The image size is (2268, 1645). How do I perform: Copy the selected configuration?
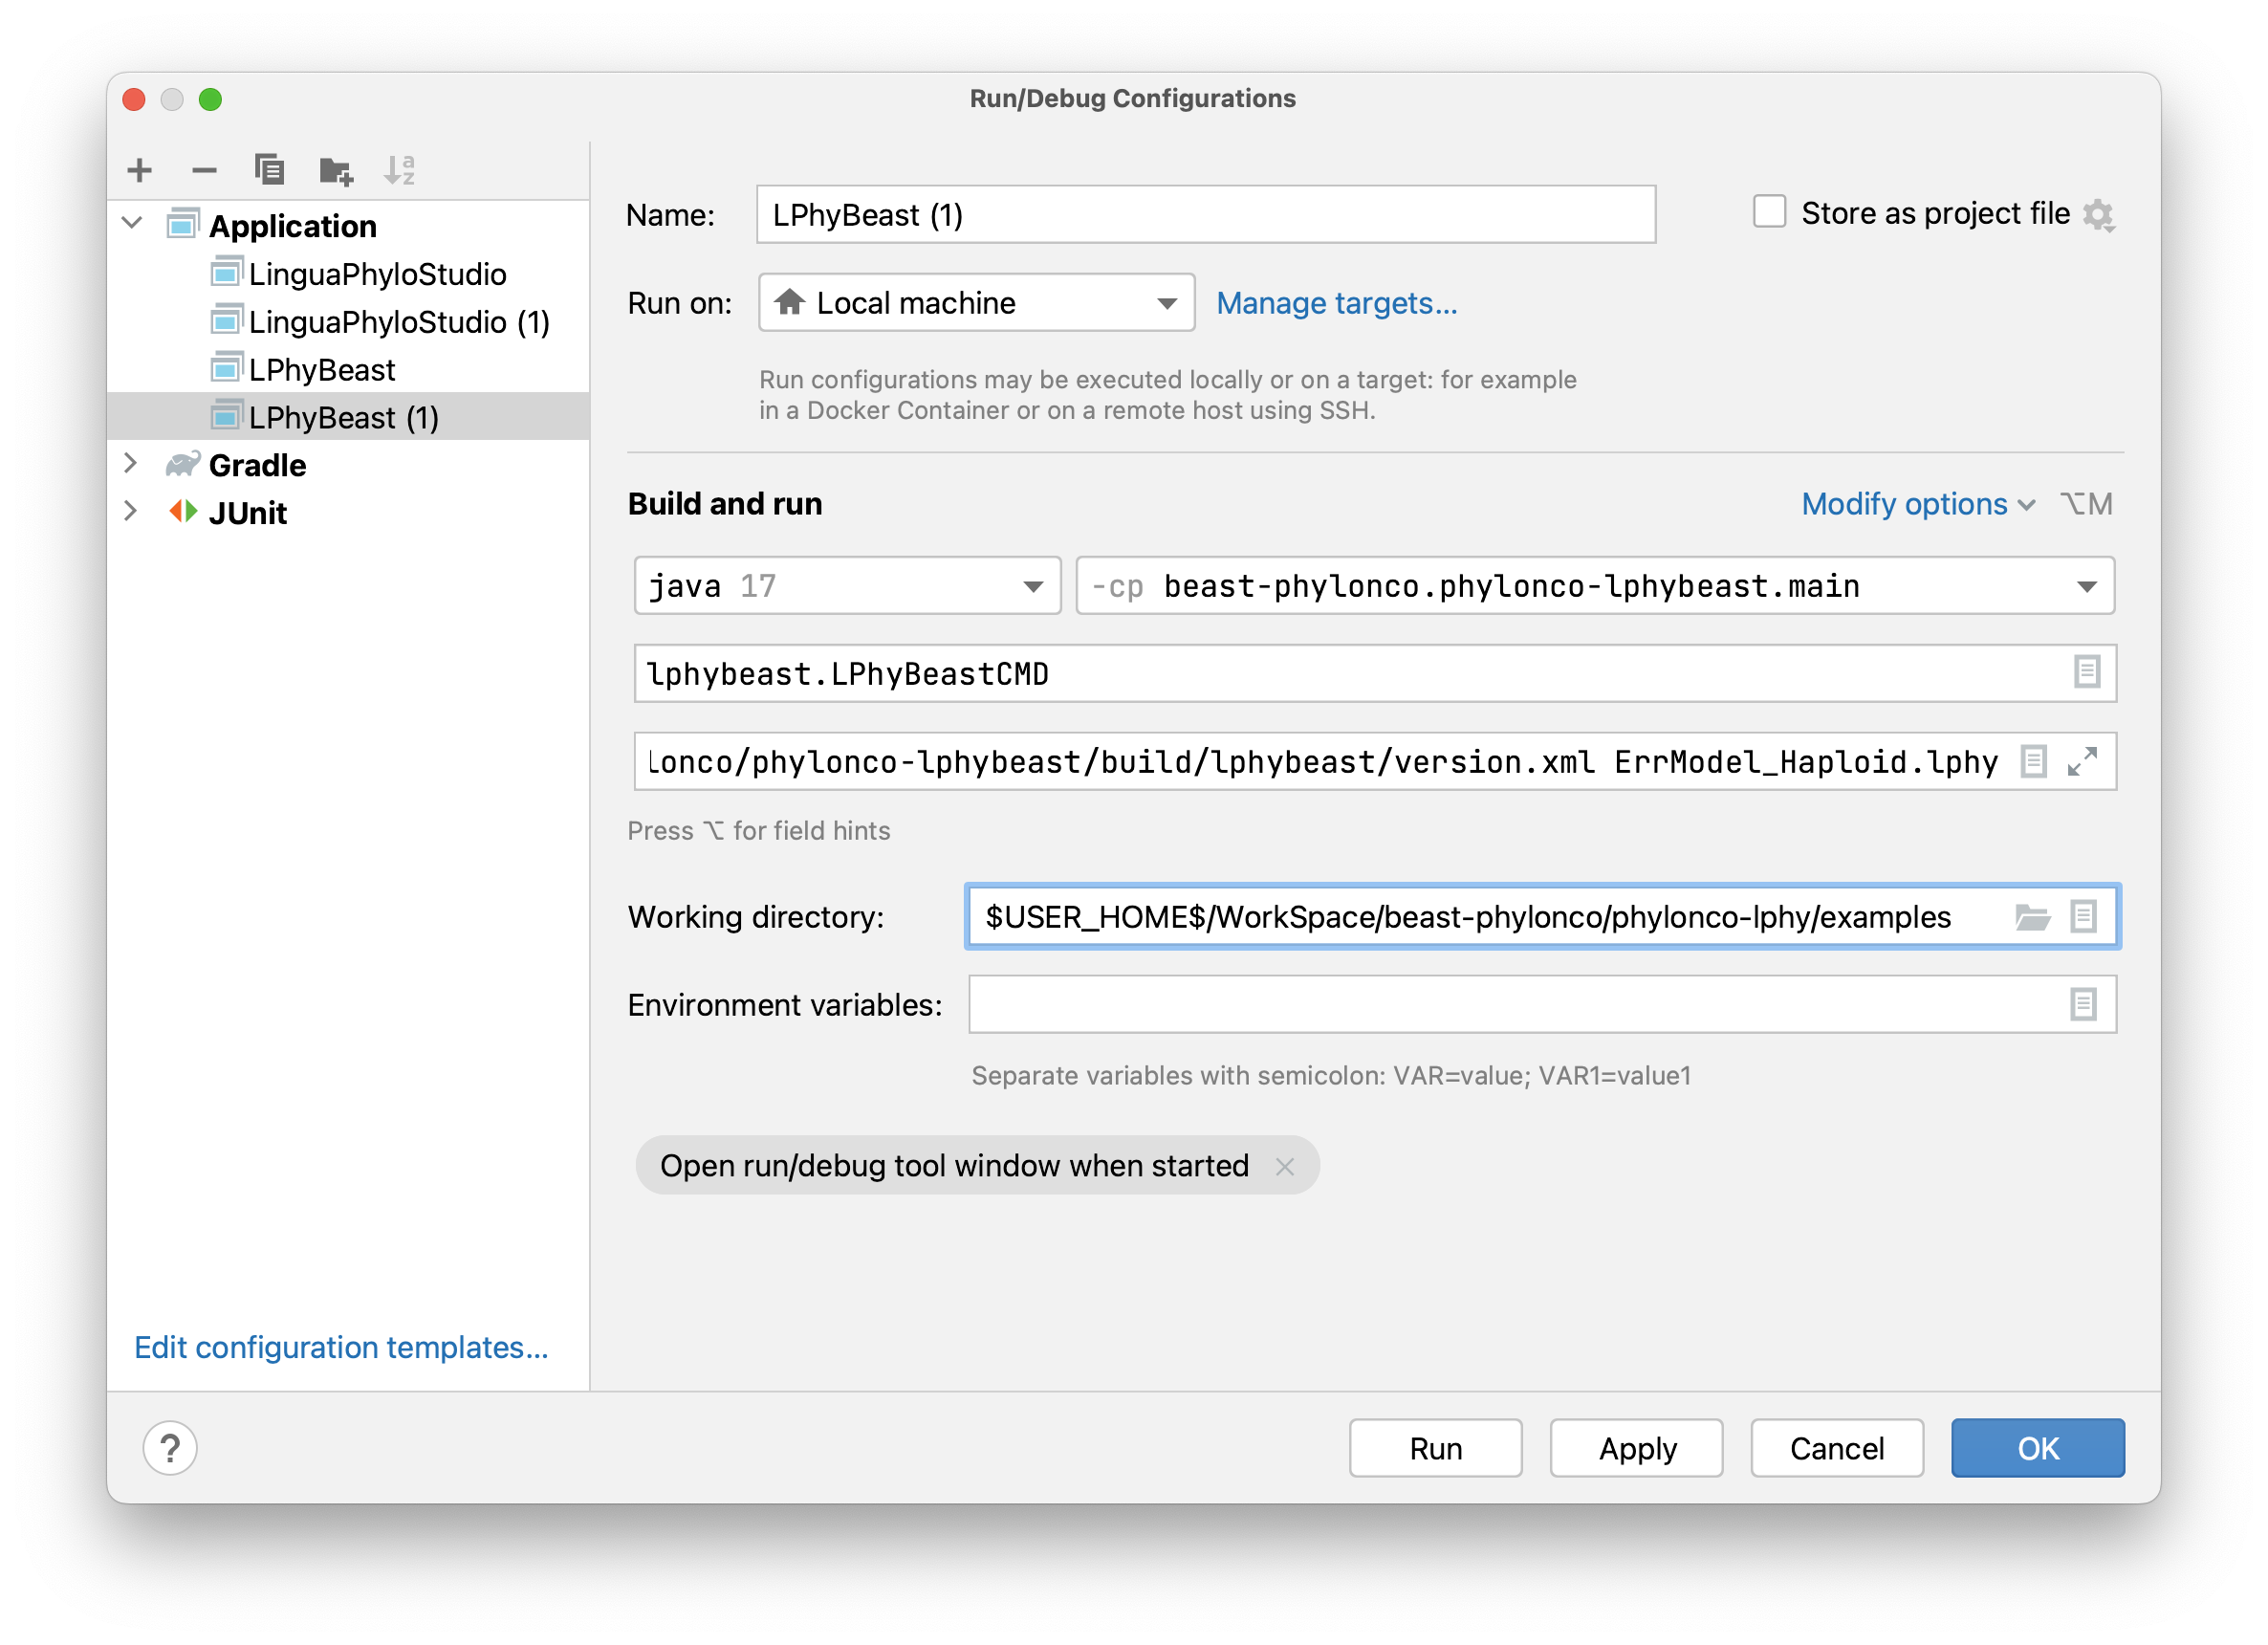point(269,171)
